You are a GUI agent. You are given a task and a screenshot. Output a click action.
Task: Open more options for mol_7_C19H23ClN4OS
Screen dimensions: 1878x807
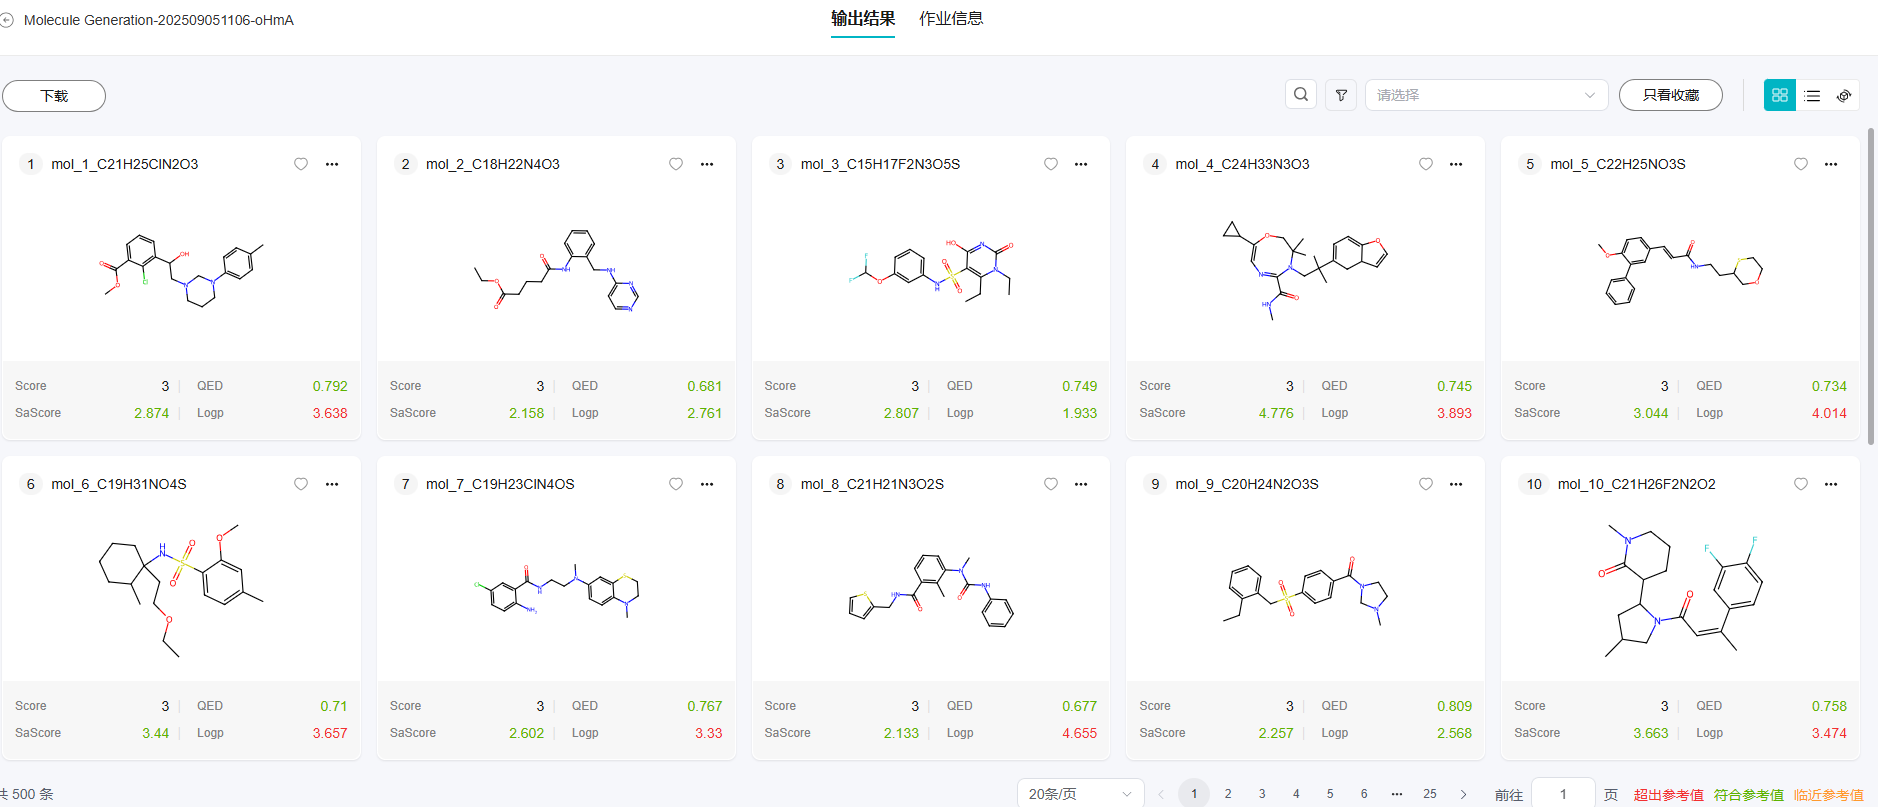click(x=707, y=484)
